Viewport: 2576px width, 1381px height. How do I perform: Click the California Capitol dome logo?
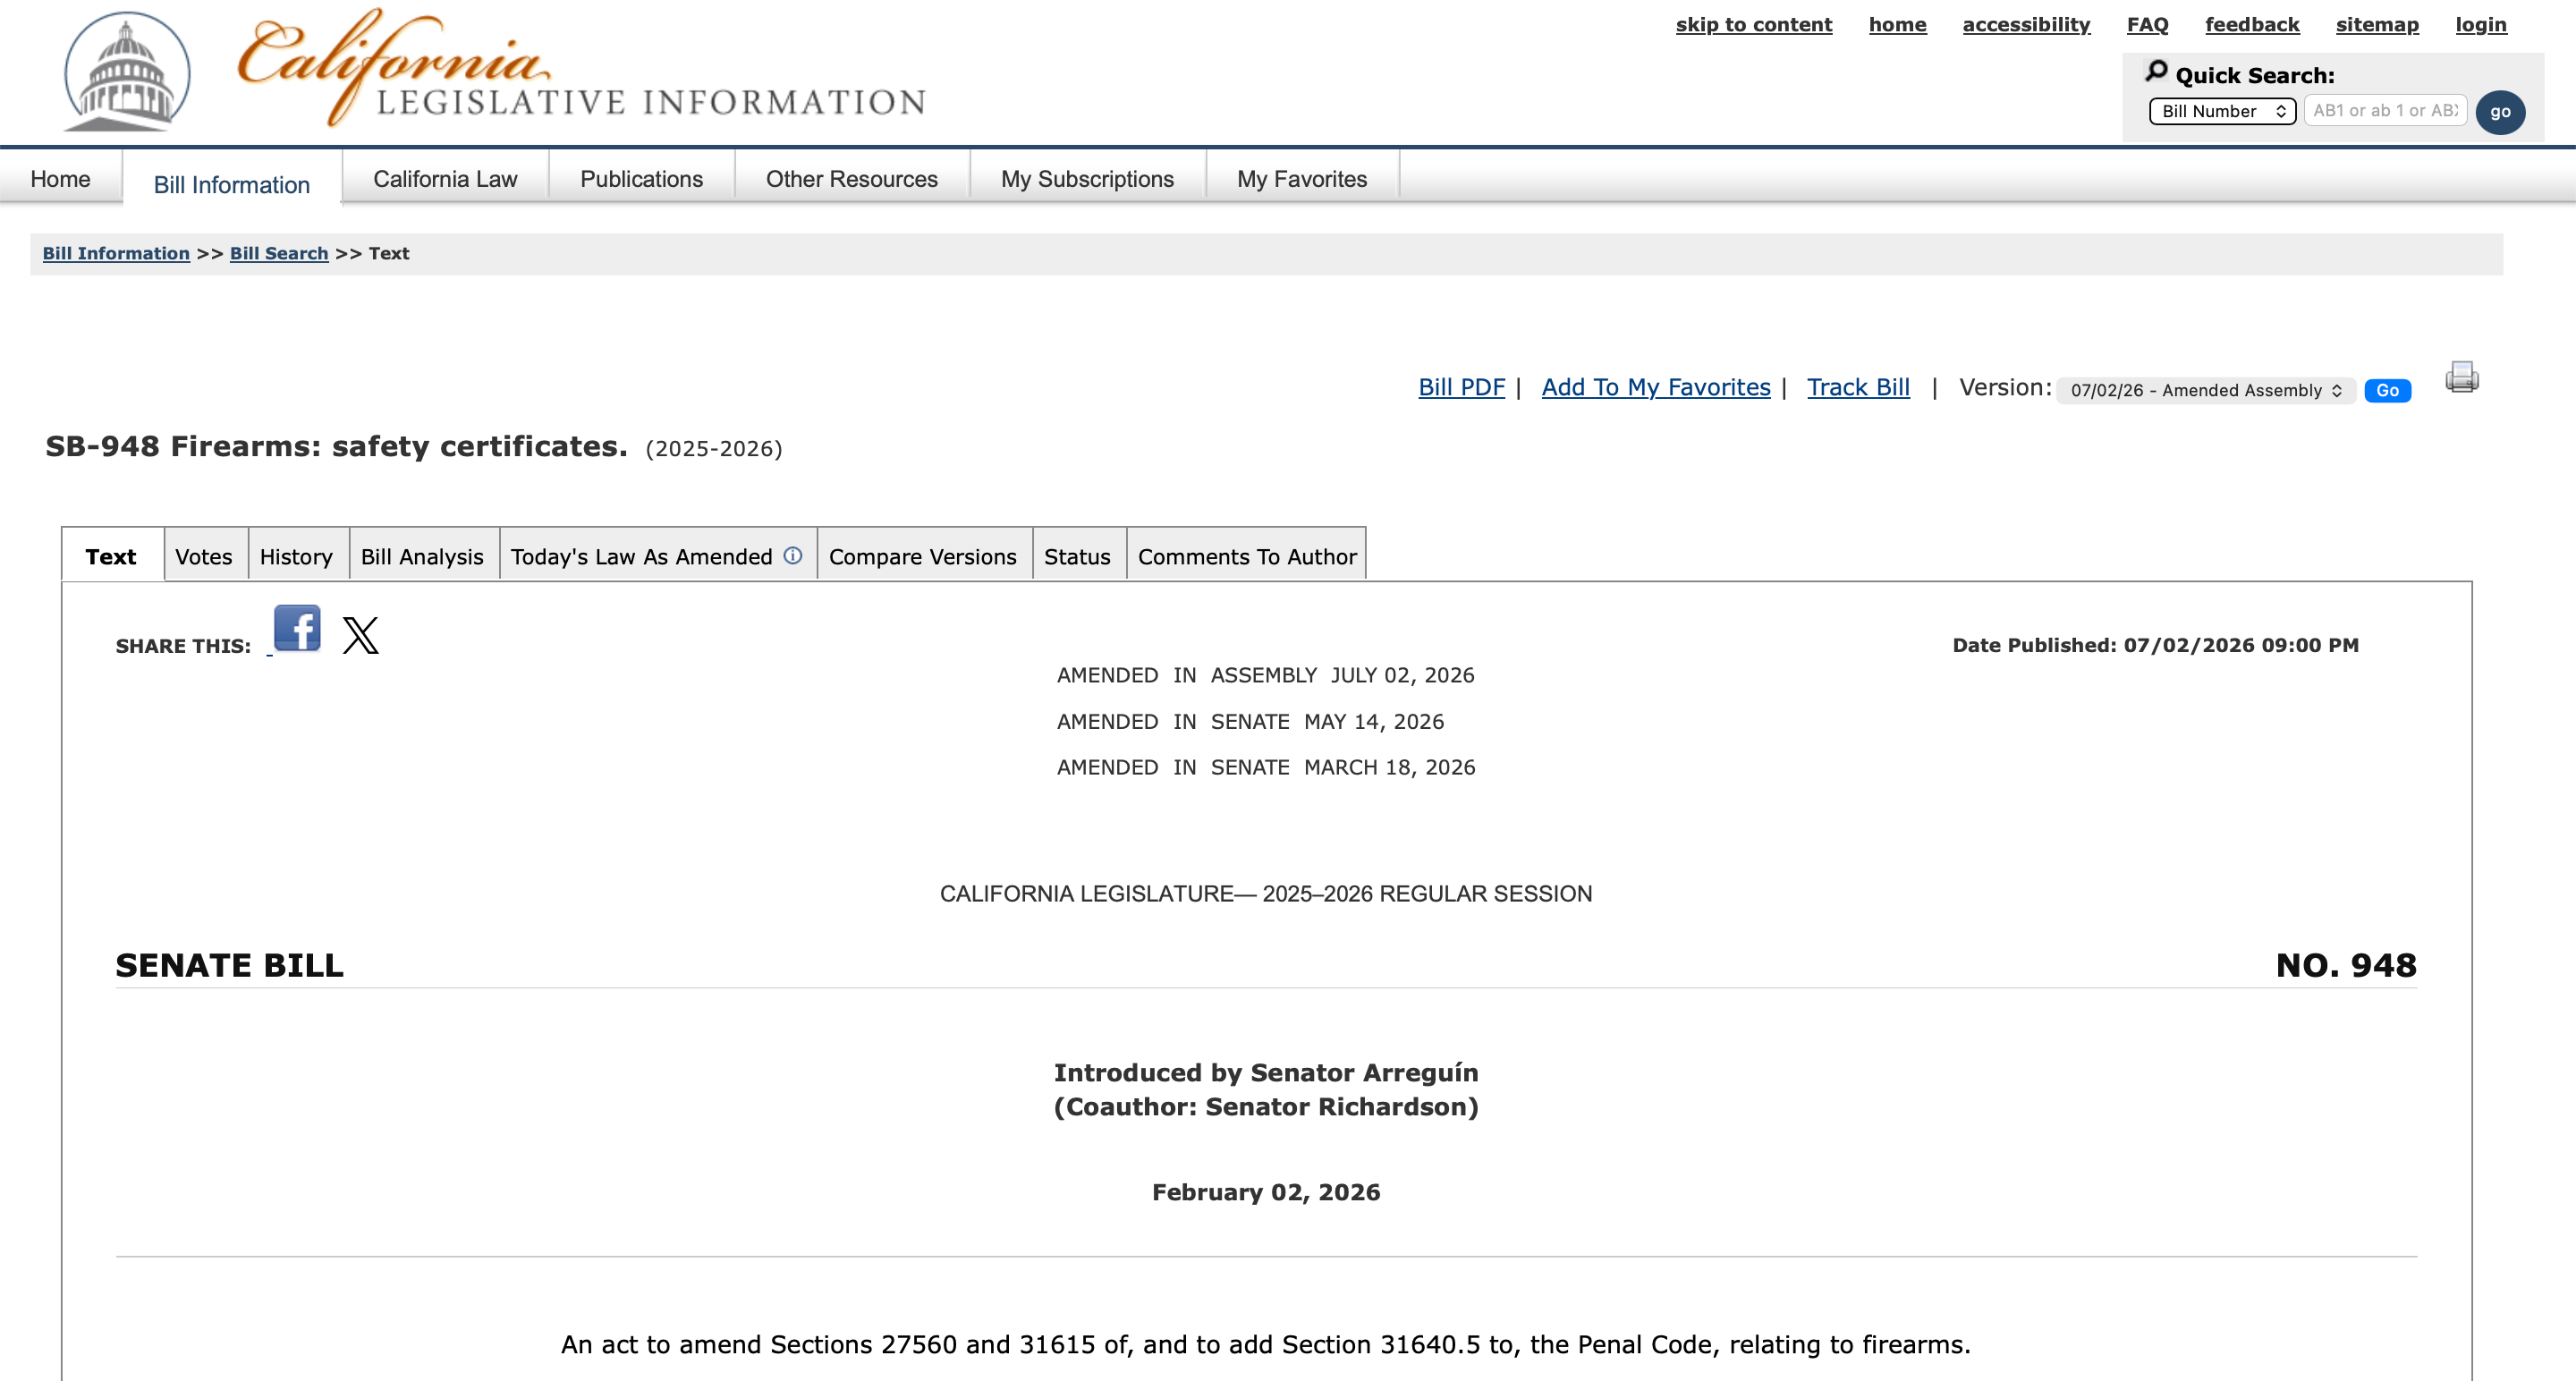[x=127, y=71]
